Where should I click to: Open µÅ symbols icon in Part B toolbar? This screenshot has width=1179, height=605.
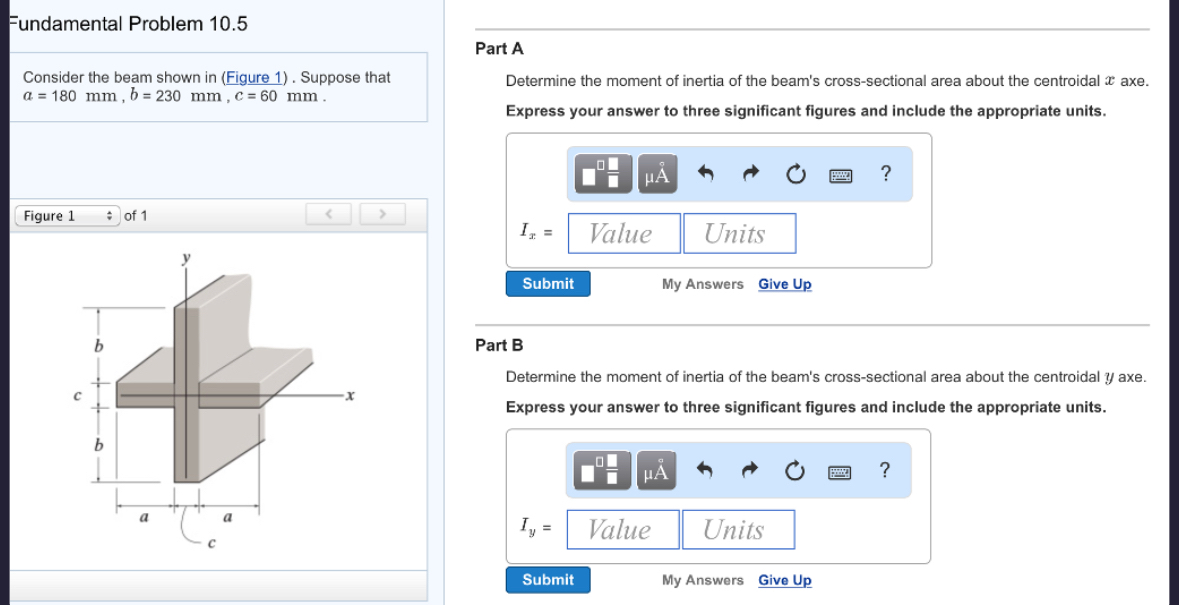pyautogui.click(x=656, y=470)
